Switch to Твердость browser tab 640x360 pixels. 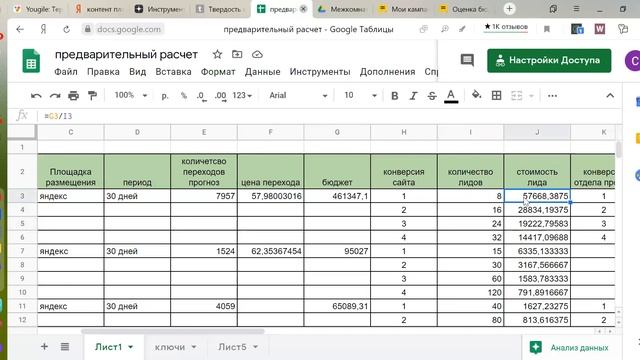coord(219,9)
